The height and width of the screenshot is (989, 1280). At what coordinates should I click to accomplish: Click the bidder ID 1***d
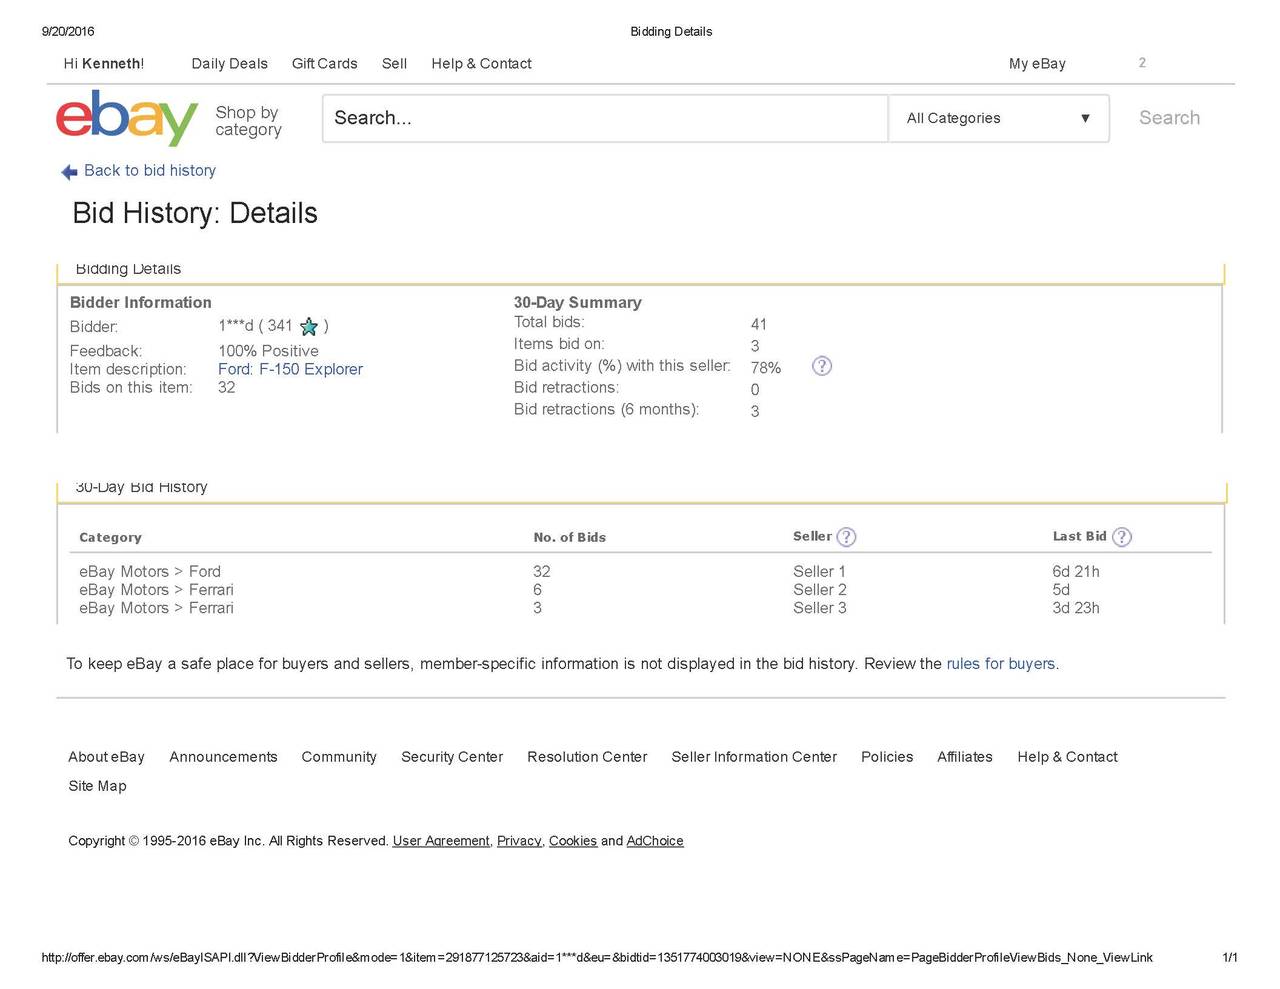tap(236, 326)
